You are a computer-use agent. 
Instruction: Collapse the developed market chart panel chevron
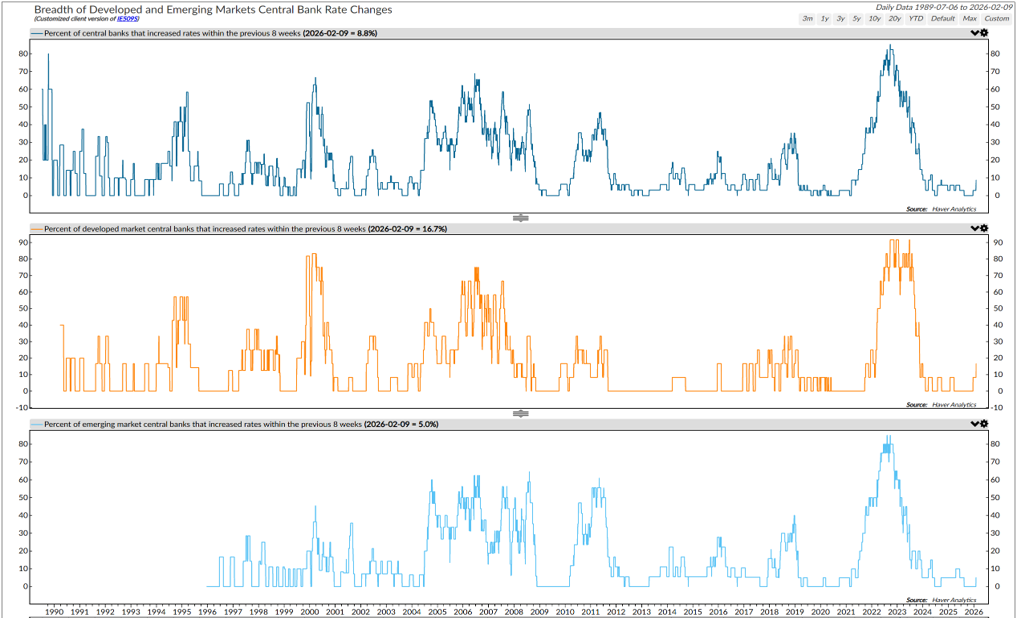point(975,229)
